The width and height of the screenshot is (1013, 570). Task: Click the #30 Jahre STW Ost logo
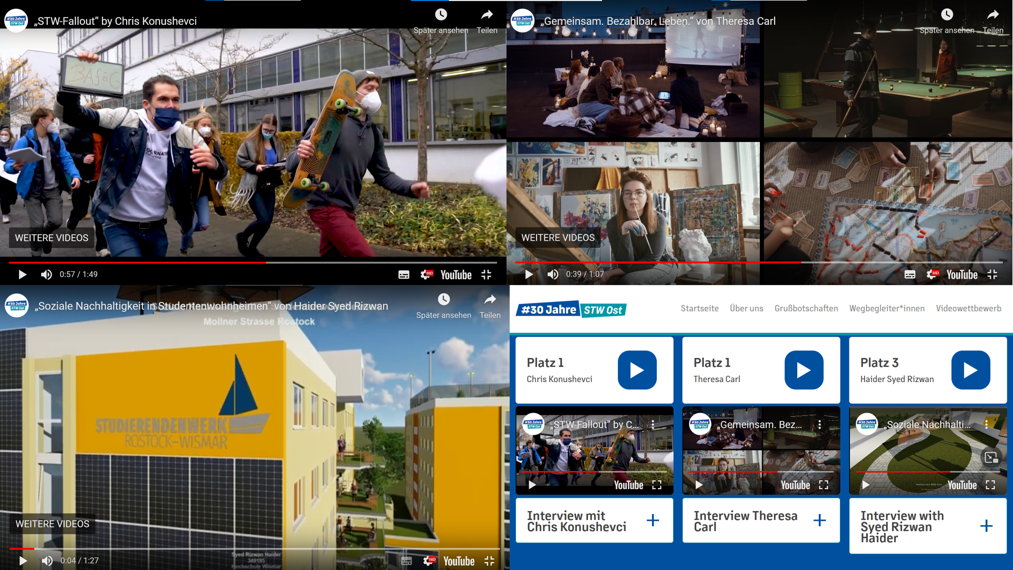[x=571, y=310]
